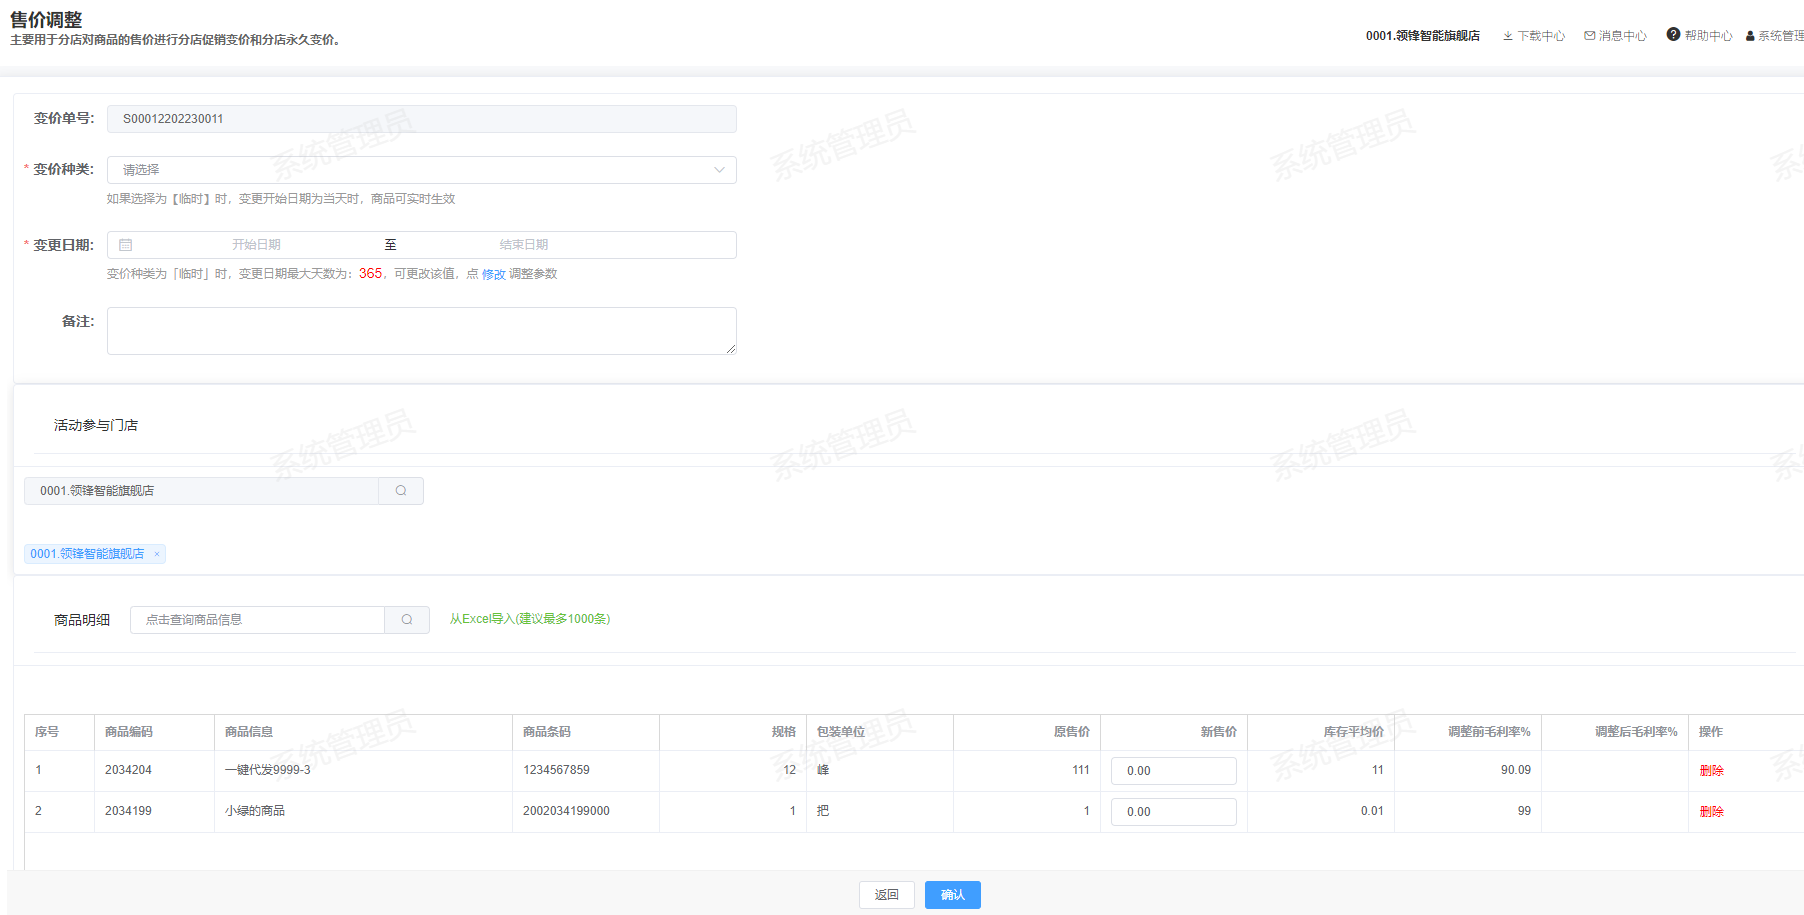This screenshot has width=1804, height=915.
Task: Click the search icon beside 商品明细 field
Action: [407, 620]
